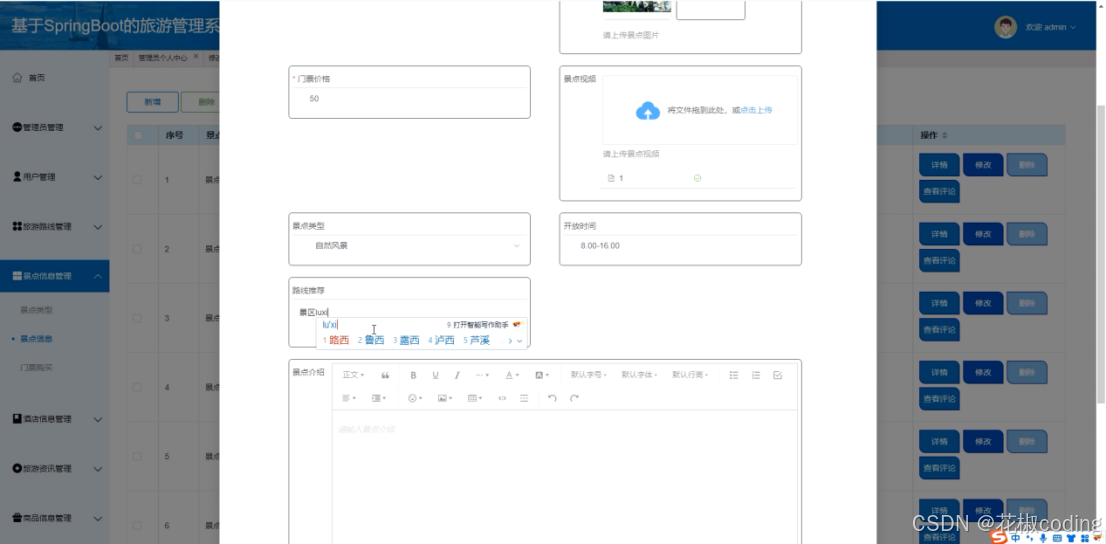Go to next IME candidate page
This screenshot has height=544, width=1106.
pos(510,341)
